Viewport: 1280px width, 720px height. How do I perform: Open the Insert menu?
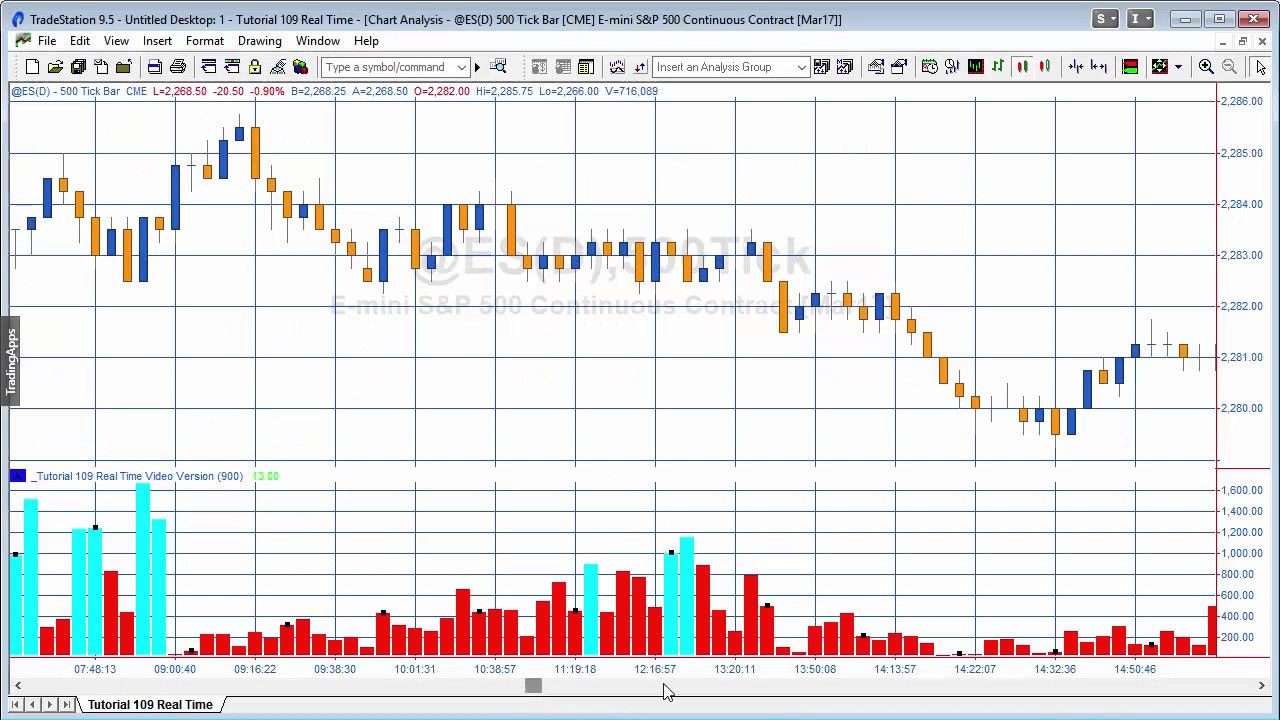(157, 41)
